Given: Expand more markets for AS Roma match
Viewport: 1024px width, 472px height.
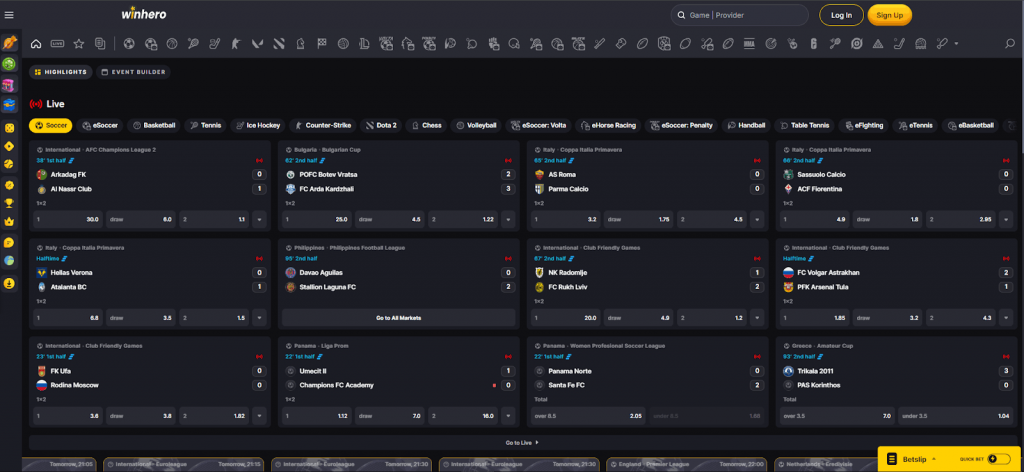Looking at the screenshot, I should click(755, 219).
